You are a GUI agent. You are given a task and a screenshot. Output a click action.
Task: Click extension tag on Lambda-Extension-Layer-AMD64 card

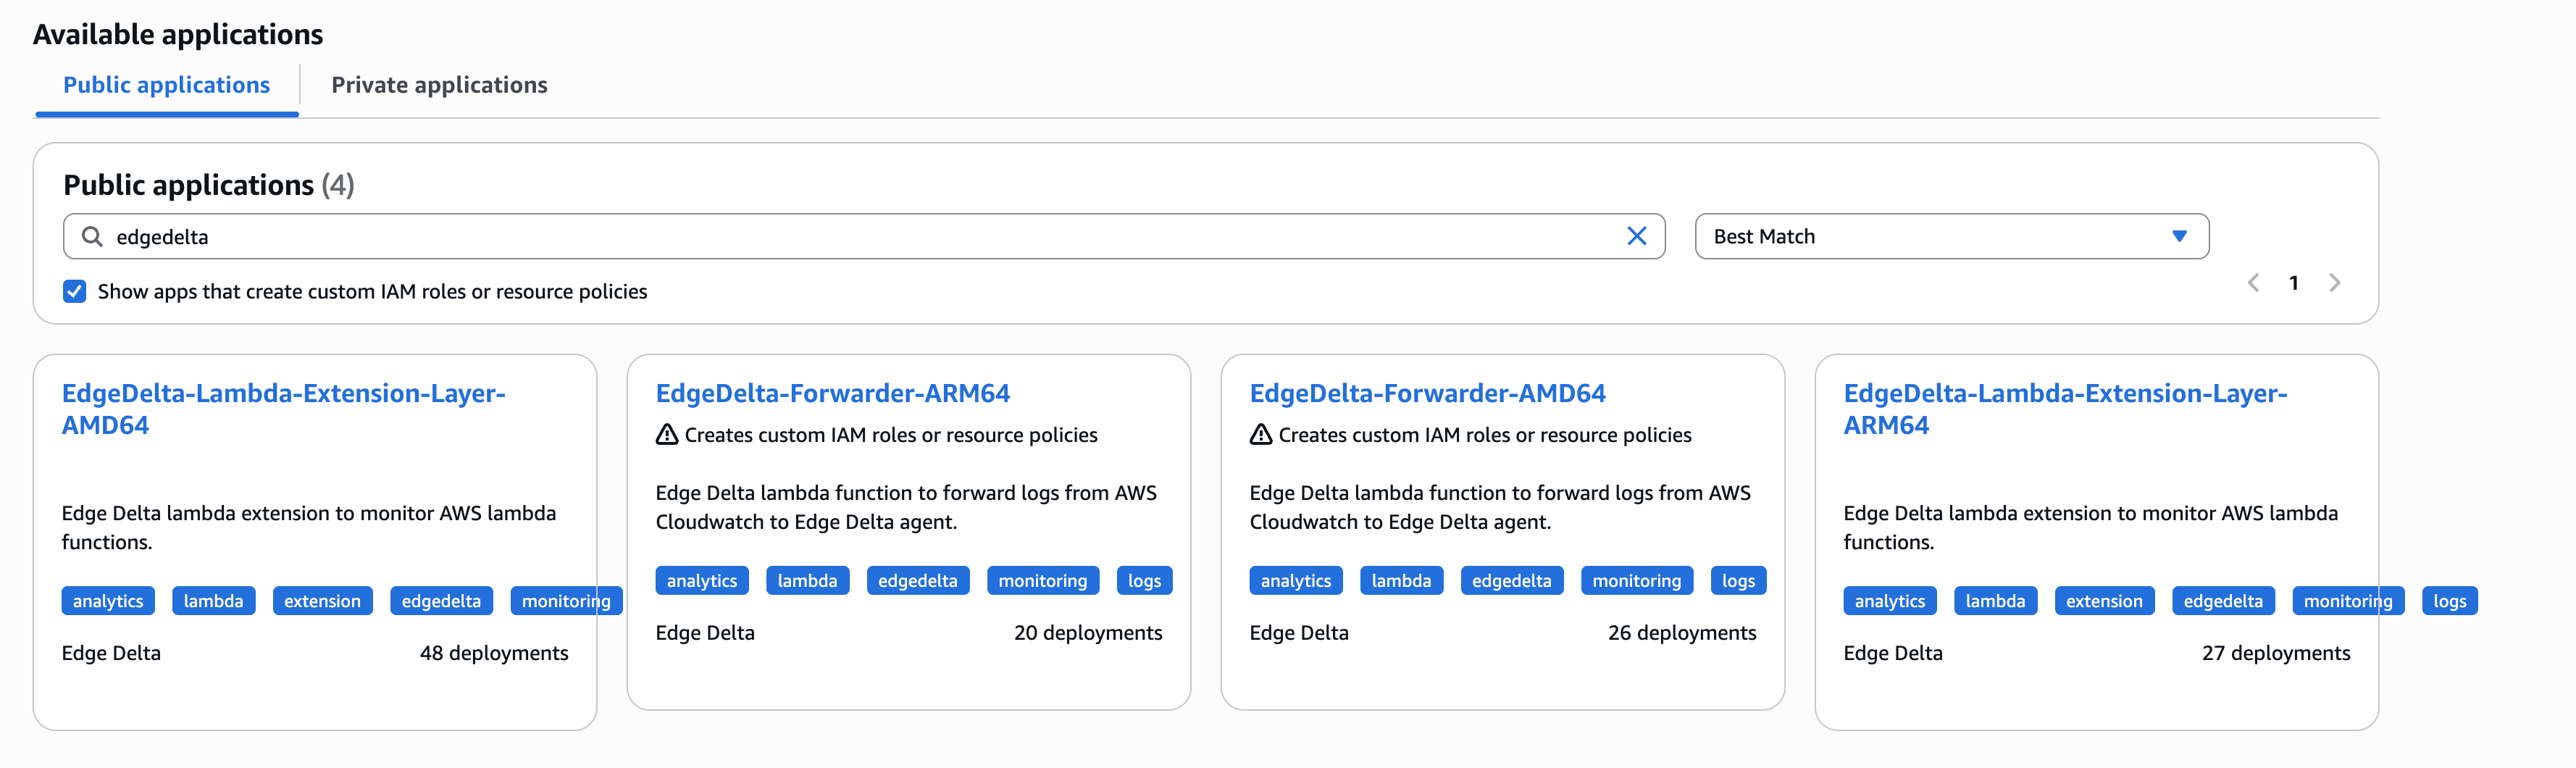(x=322, y=601)
